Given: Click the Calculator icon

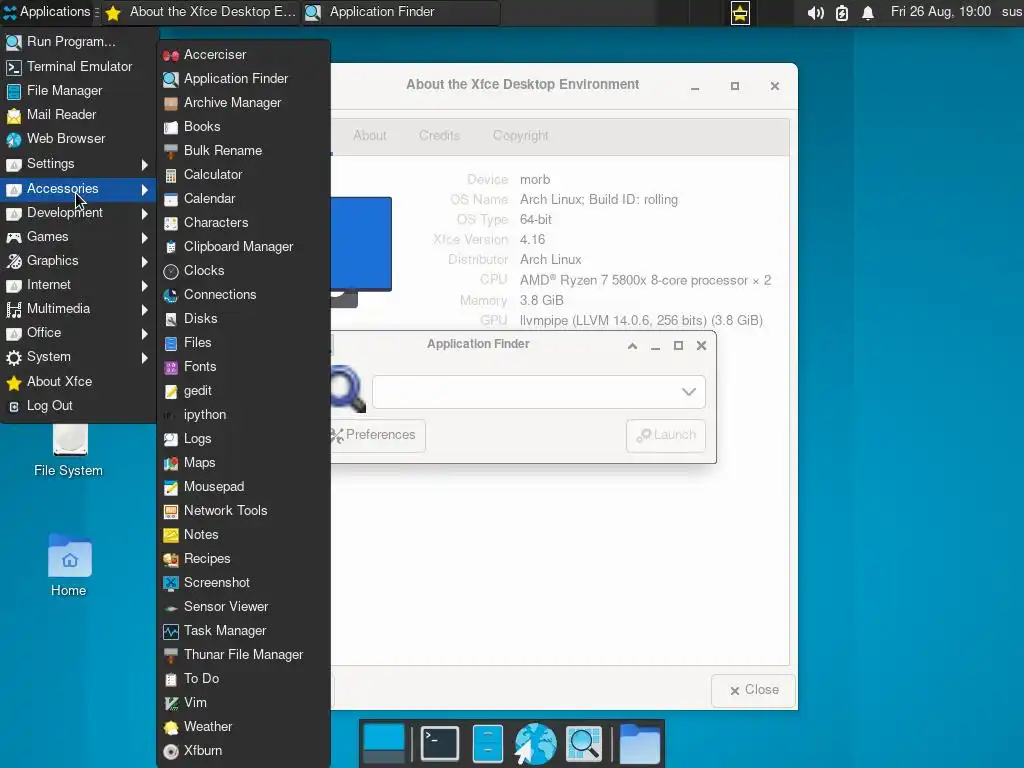Looking at the screenshot, I should click(x=170, y=175).
